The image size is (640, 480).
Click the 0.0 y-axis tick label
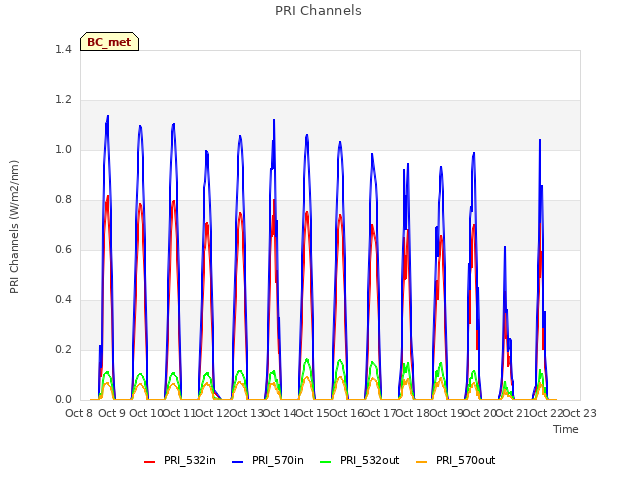coord(63,400)
